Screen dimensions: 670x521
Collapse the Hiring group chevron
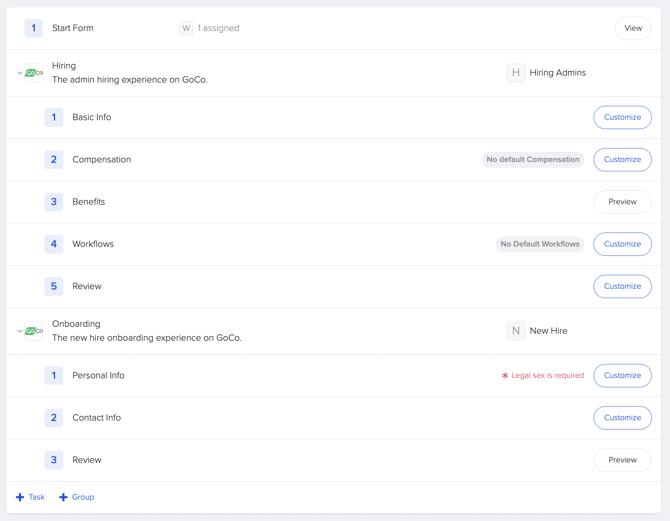[19, 73]
